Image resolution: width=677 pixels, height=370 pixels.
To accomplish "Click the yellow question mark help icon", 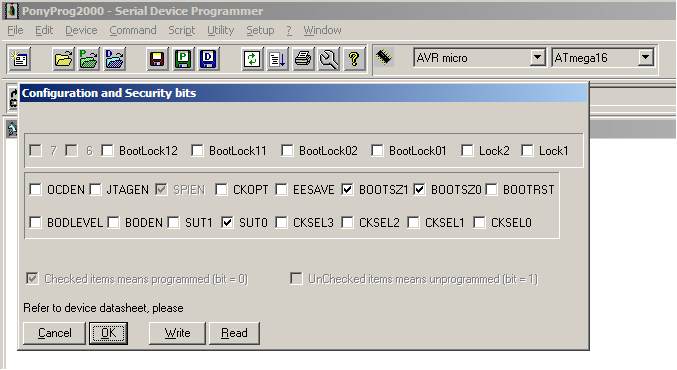I will pyautogui.click(x=354, y=59).
